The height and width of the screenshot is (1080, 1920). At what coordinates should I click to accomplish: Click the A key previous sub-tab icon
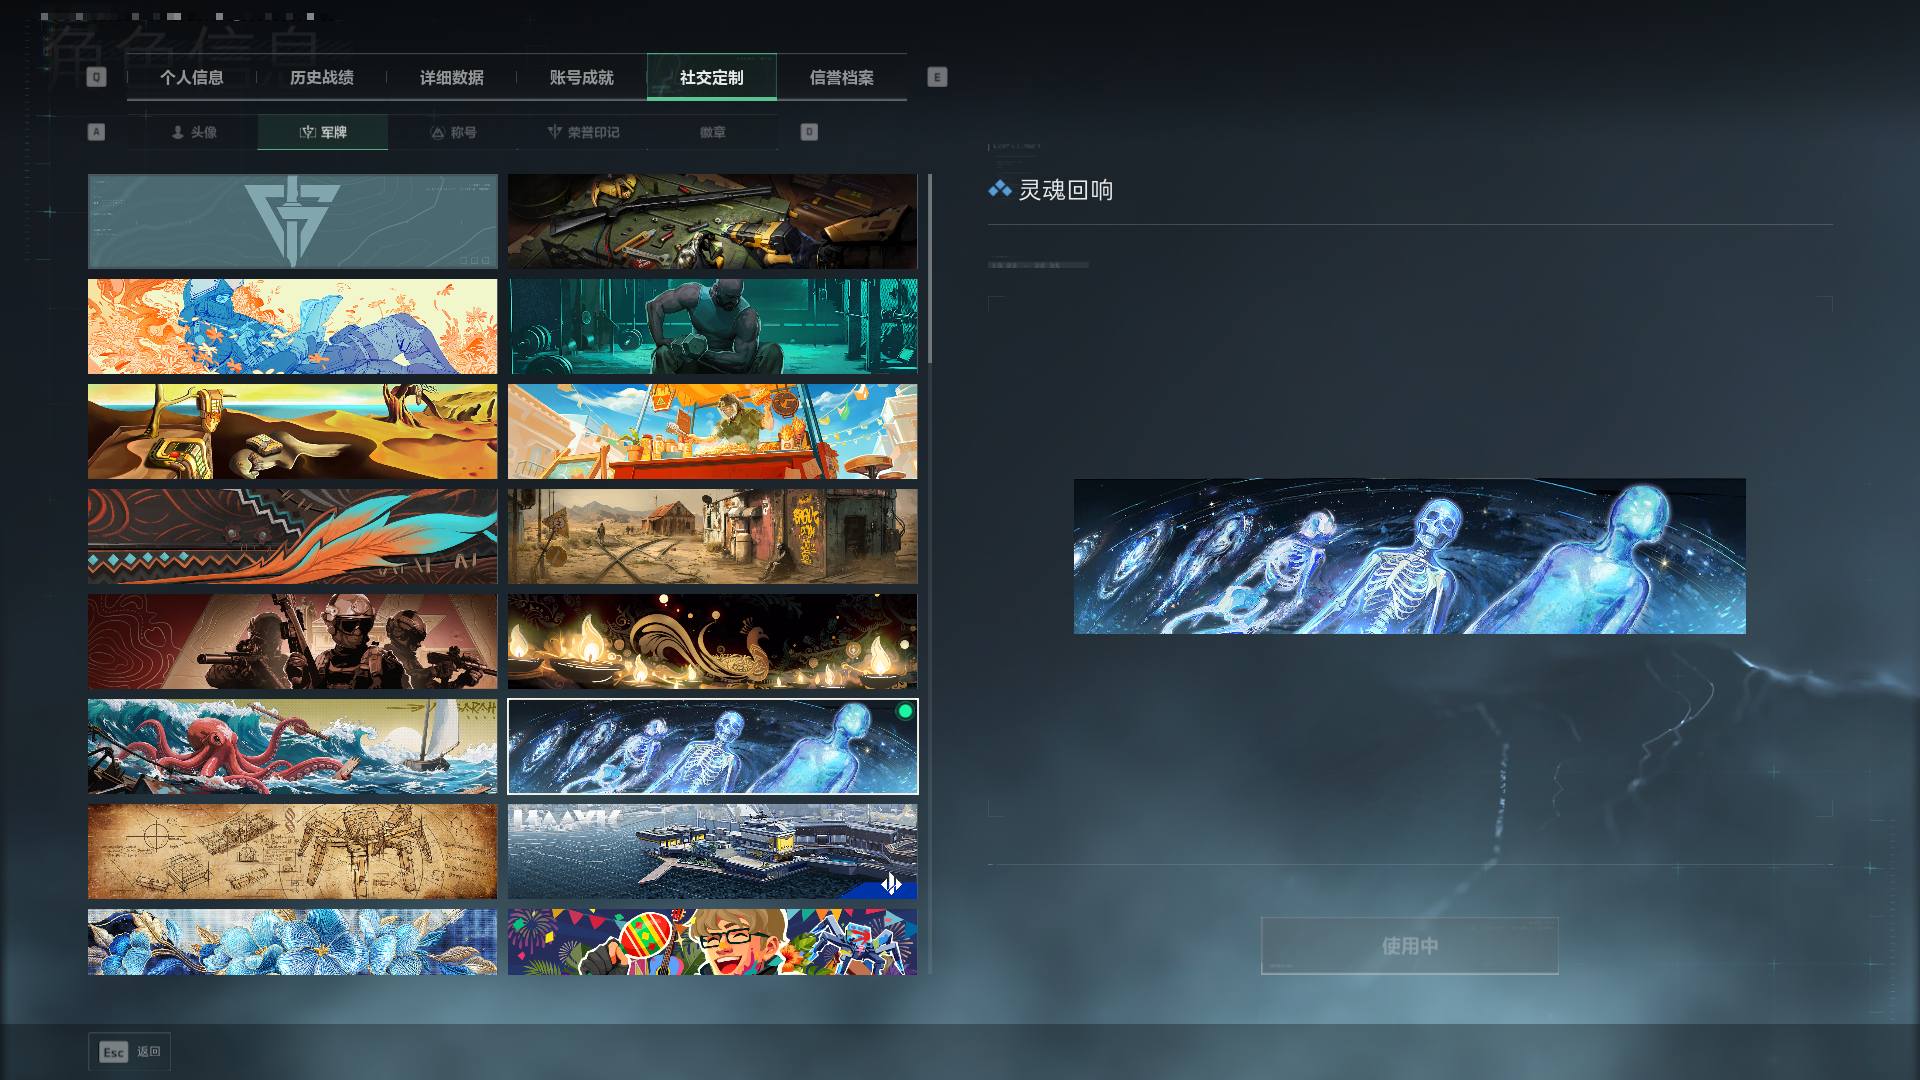pos(96,132)
